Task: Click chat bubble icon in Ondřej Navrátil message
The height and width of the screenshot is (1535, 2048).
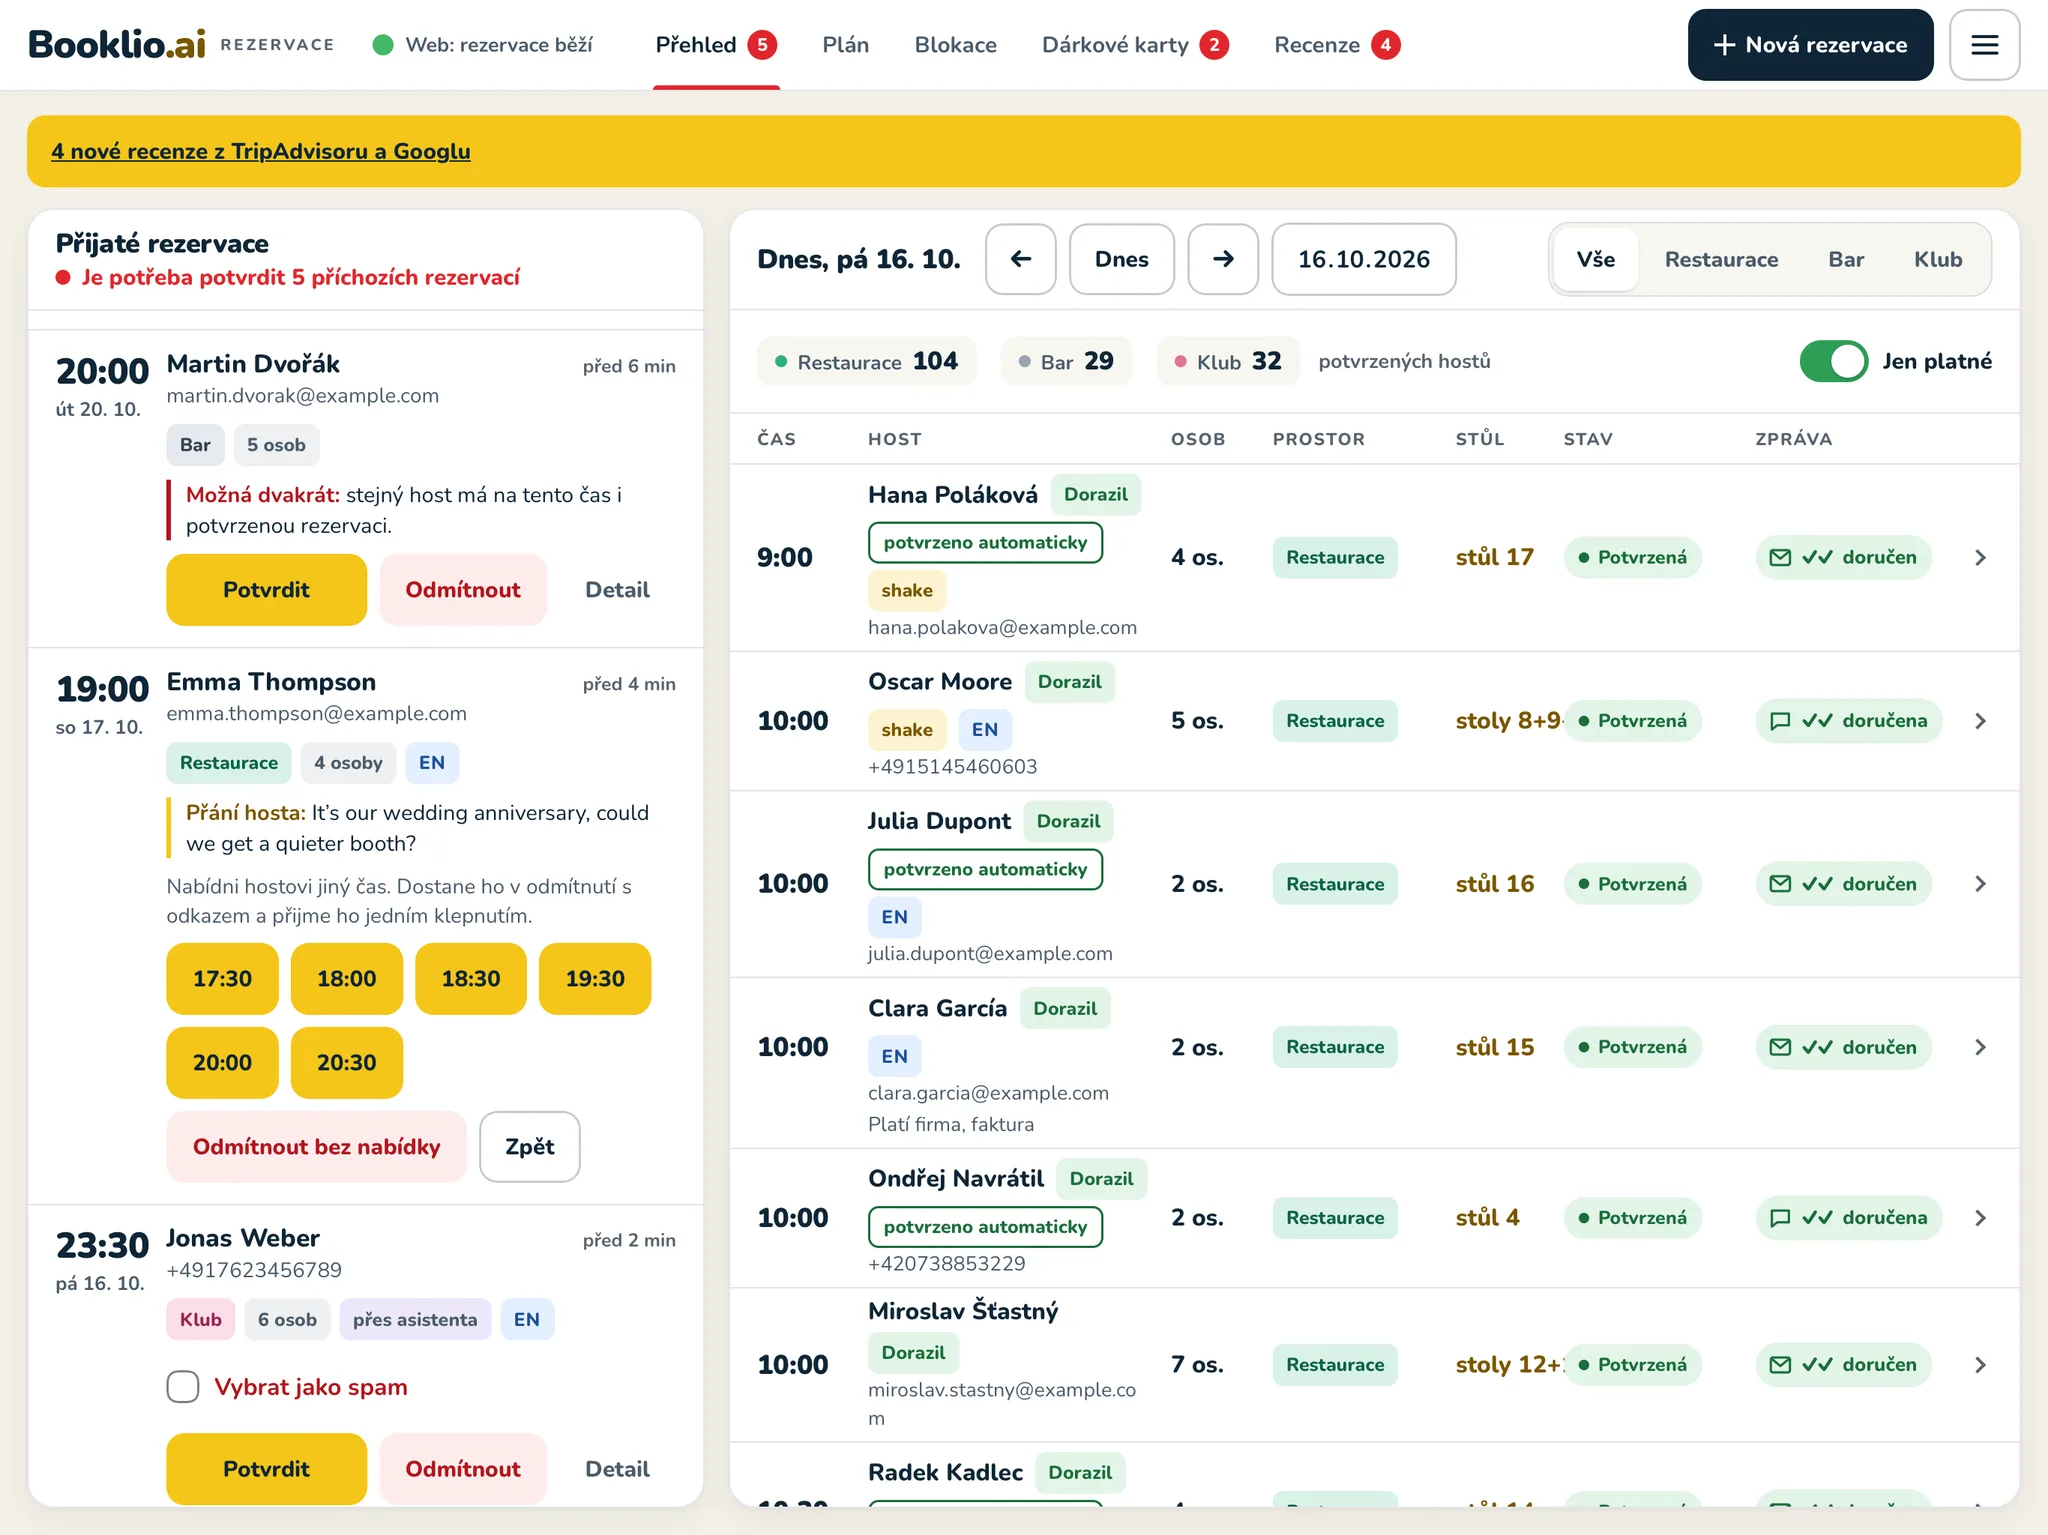Action: (1780, 1218)
